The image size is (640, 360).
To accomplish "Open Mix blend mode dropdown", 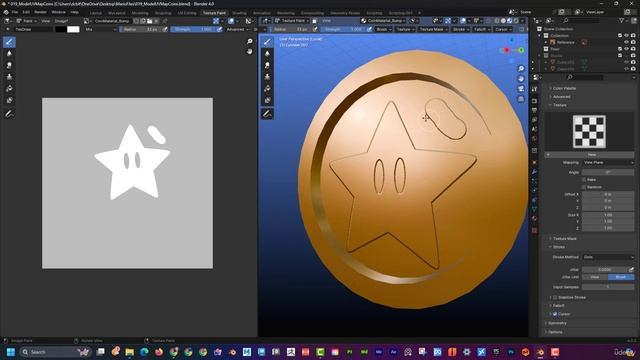I will (x=100, y=29).
